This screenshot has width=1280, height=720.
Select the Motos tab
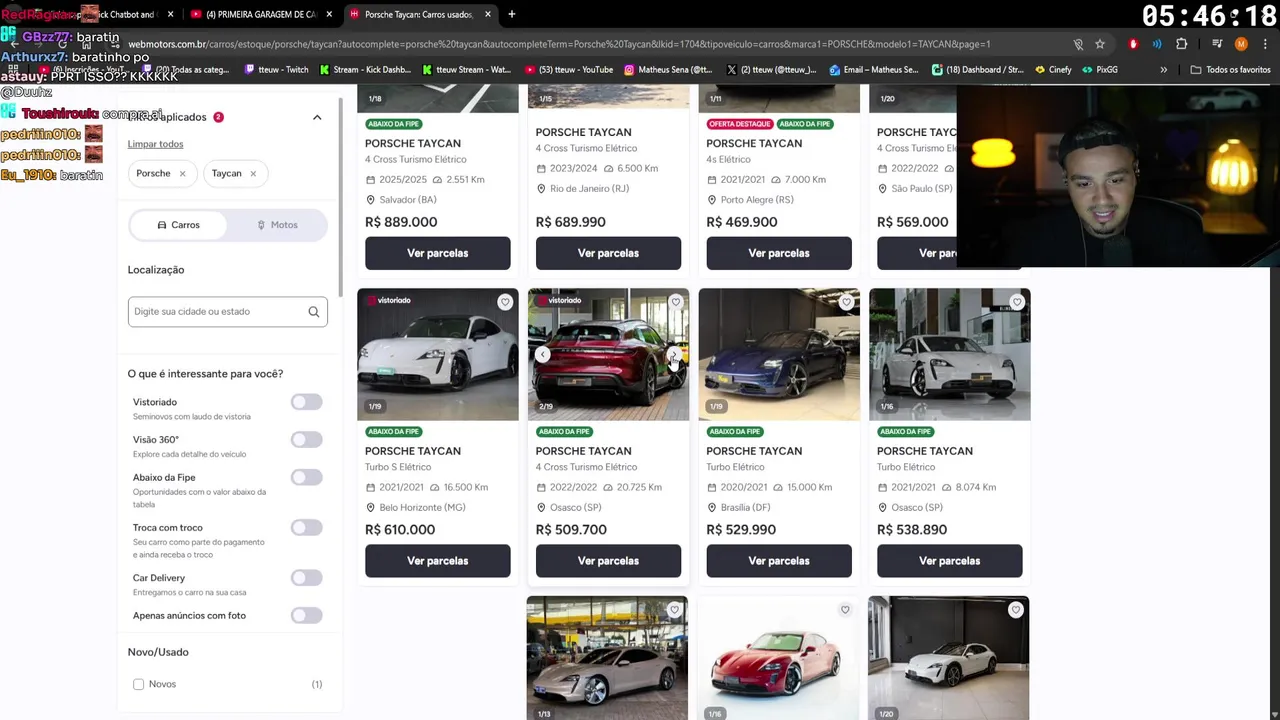(x=277, y=225)
